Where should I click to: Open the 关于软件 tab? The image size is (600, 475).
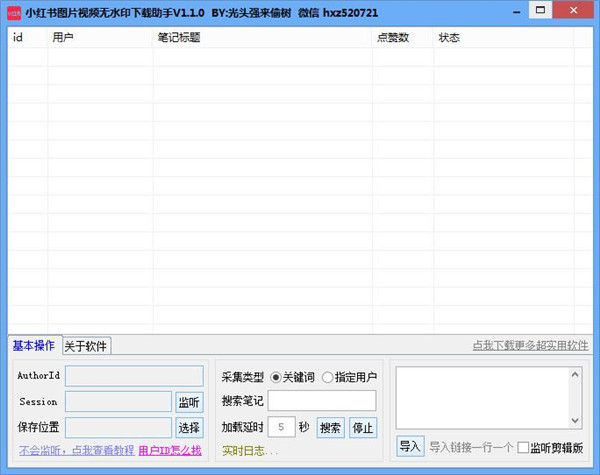[x=86, y=347]
